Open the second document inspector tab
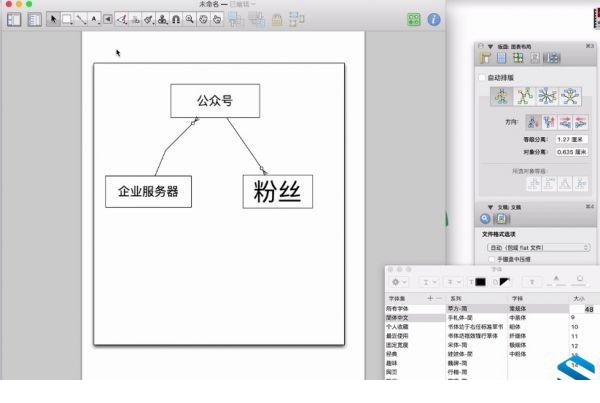Viewport: 600px width, 403px height. click(501, 219)
